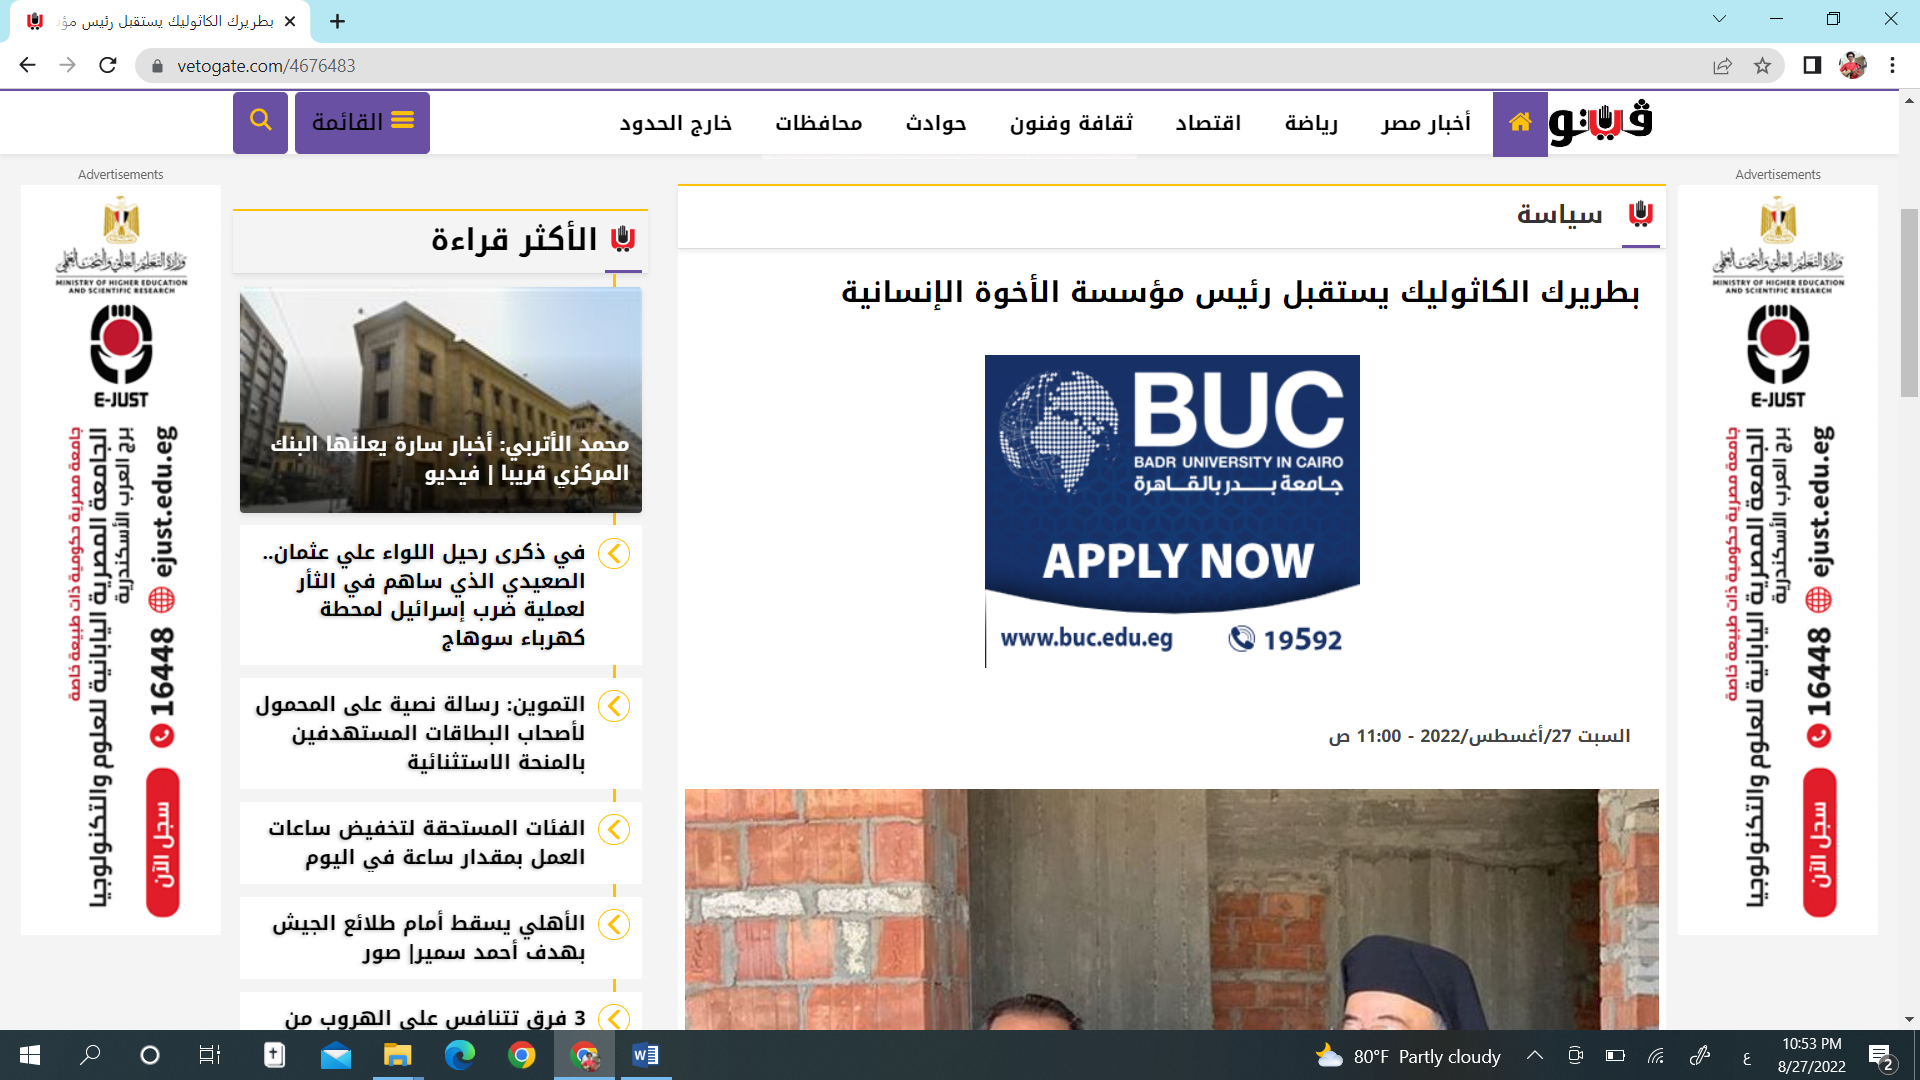This screenshot has height=1080, width=1920.
Task: Click arrow icon beside التموين item
Action: pos(614,705)
